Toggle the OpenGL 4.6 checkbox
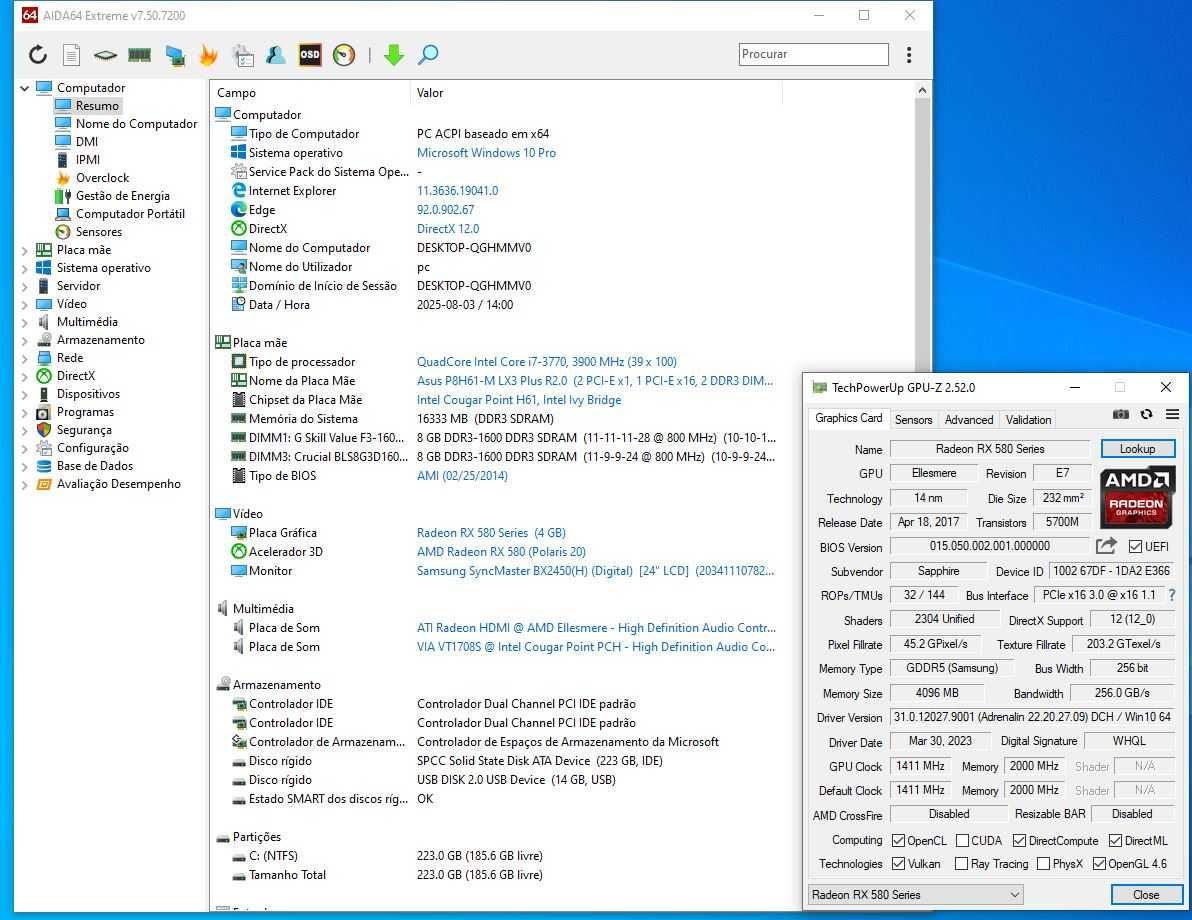Image resolution: width=1192 pixels, height=920 pixels. pos(1099,864)
